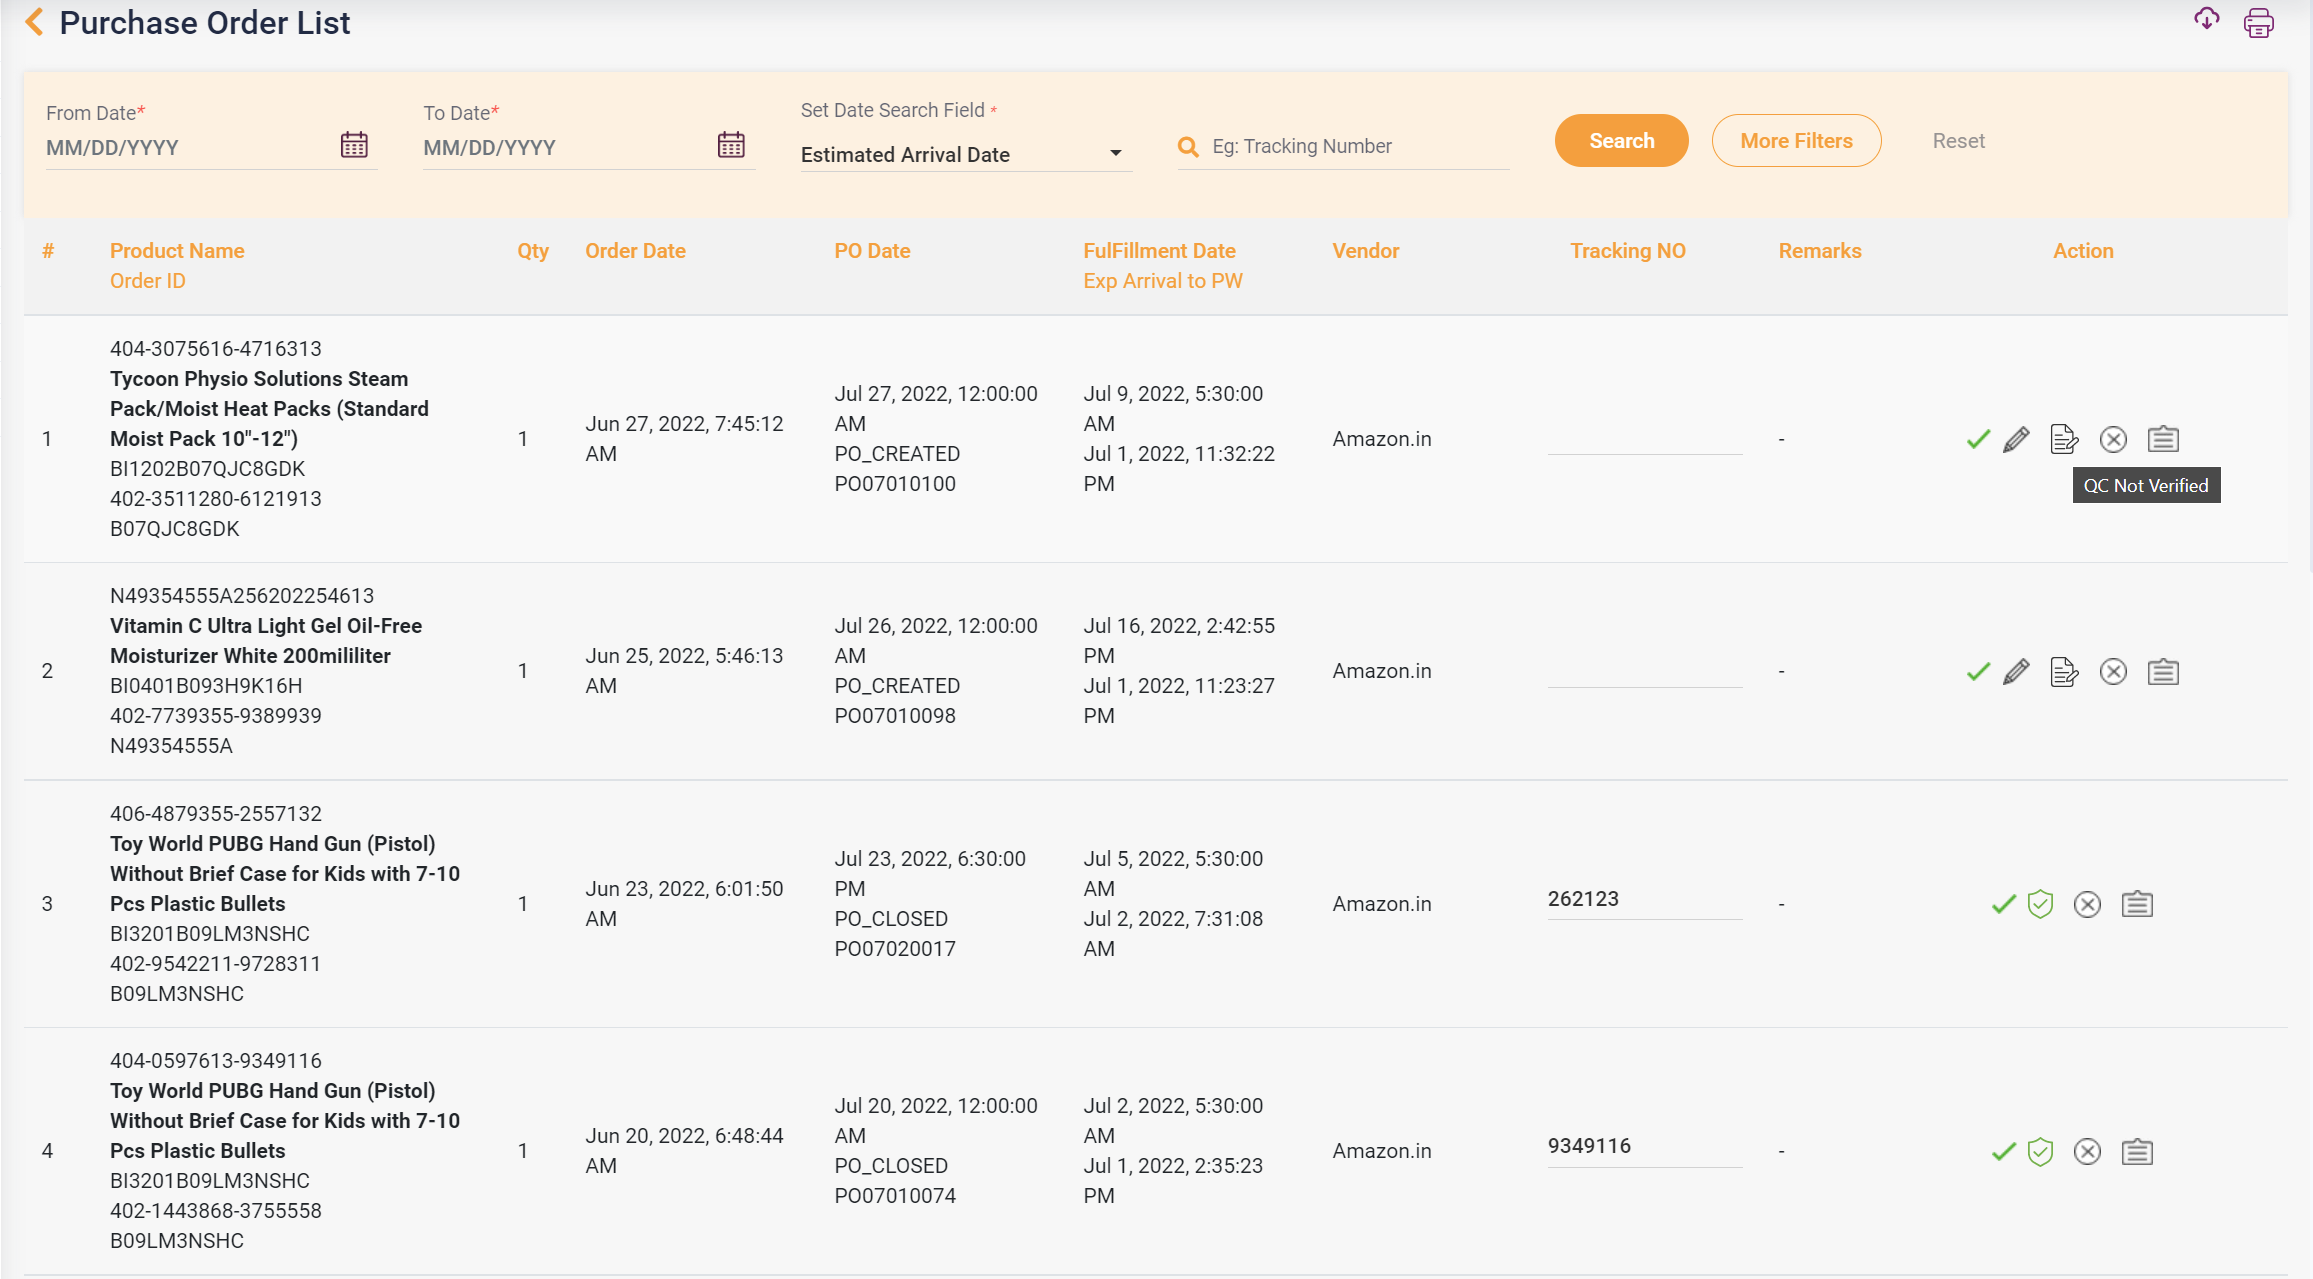This screenshot has width=2313, height=1279.
Task: Click the FulFillment Date column header
Action: tap(1159, 251)
